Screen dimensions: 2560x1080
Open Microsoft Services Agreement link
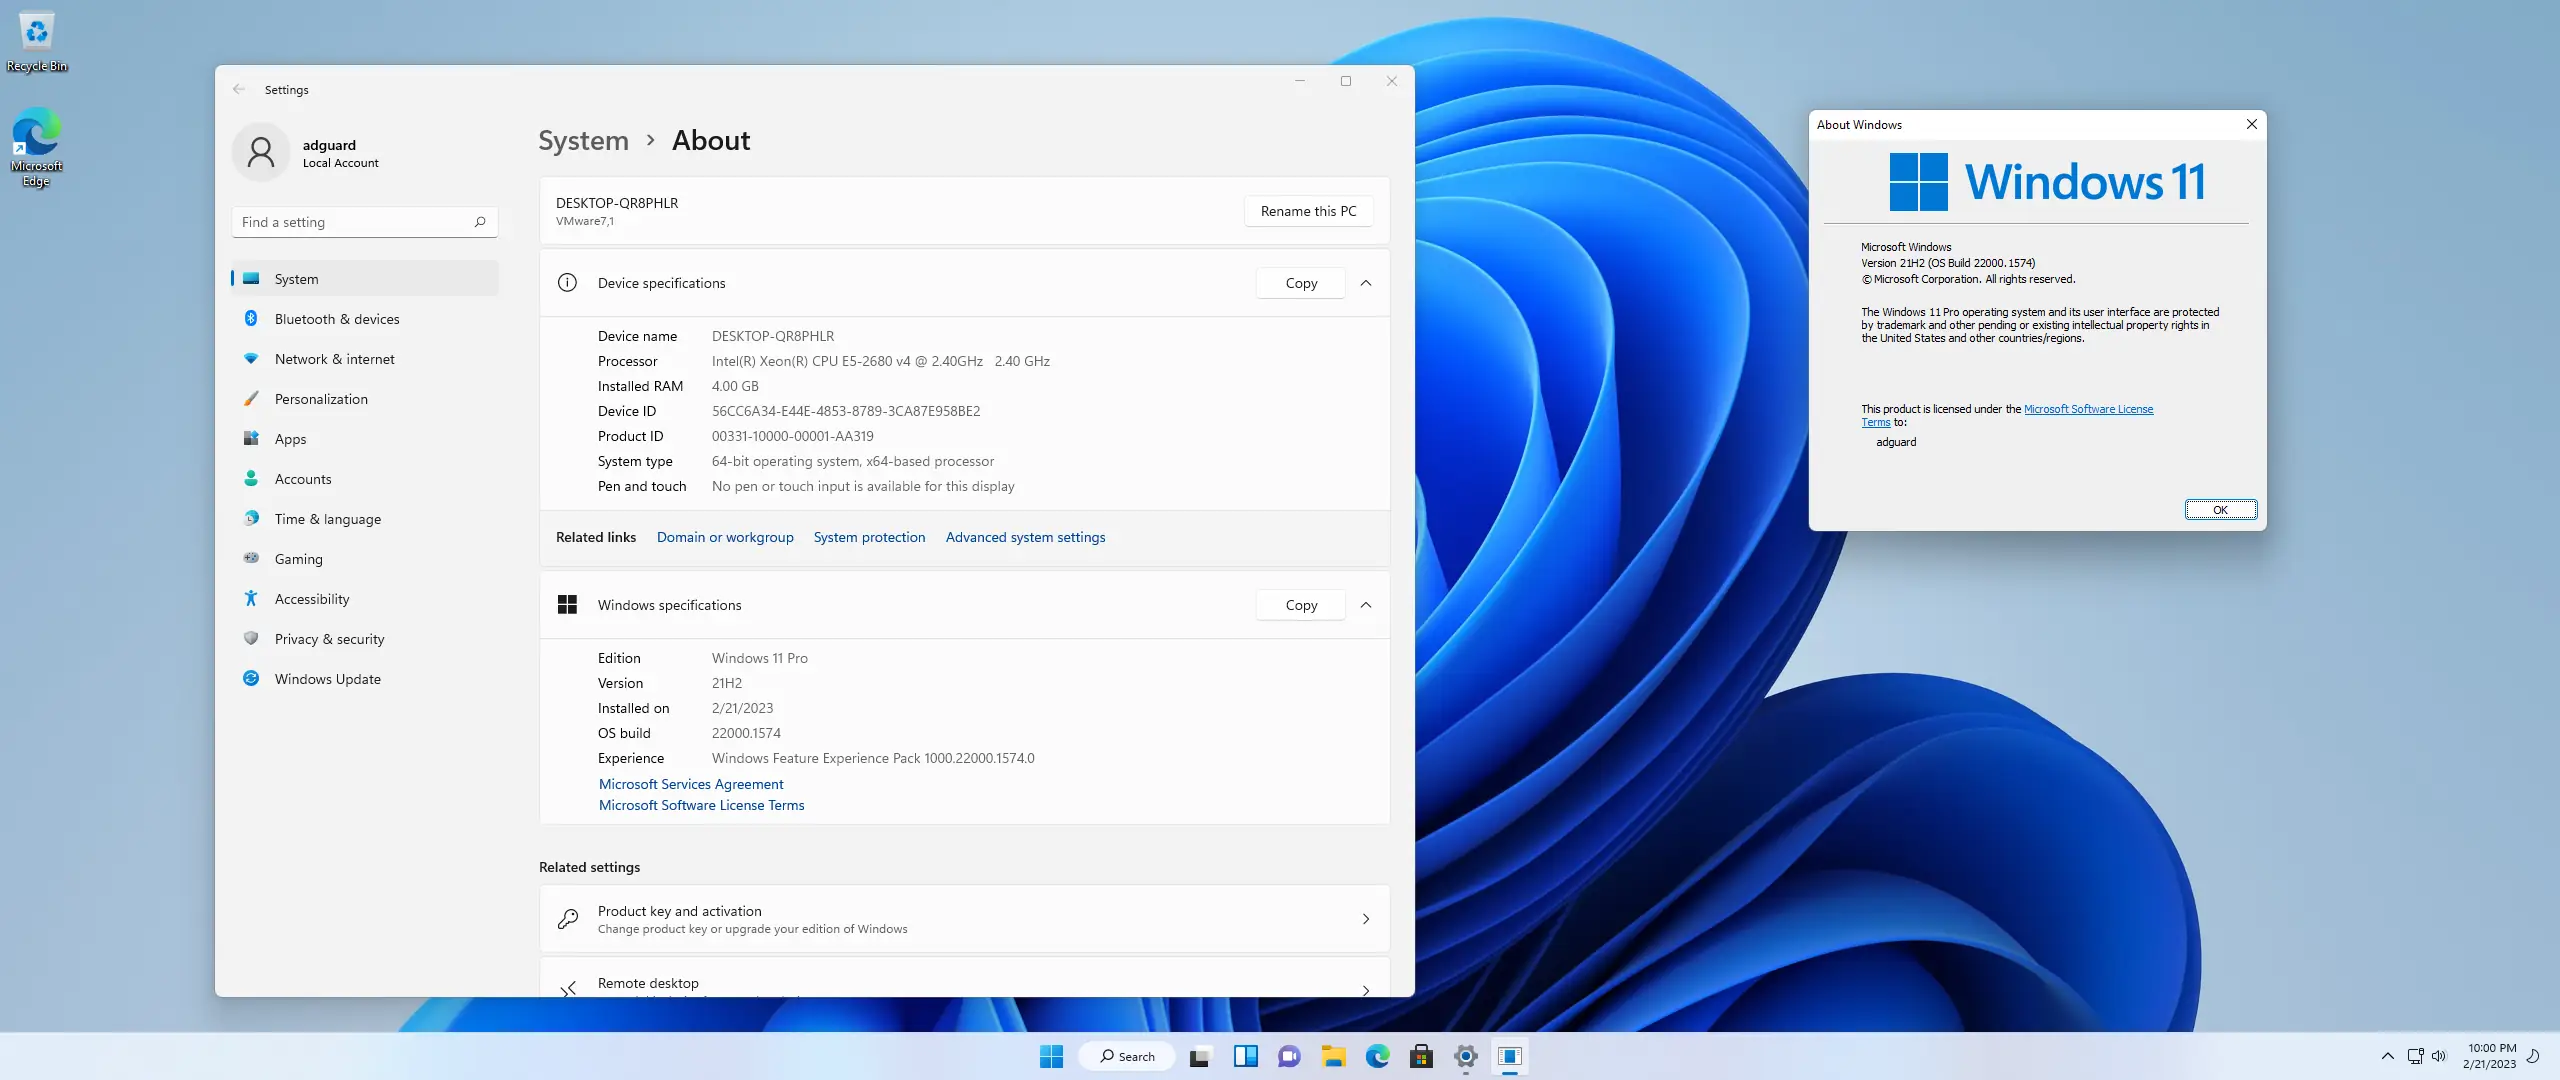coord(691,784)
